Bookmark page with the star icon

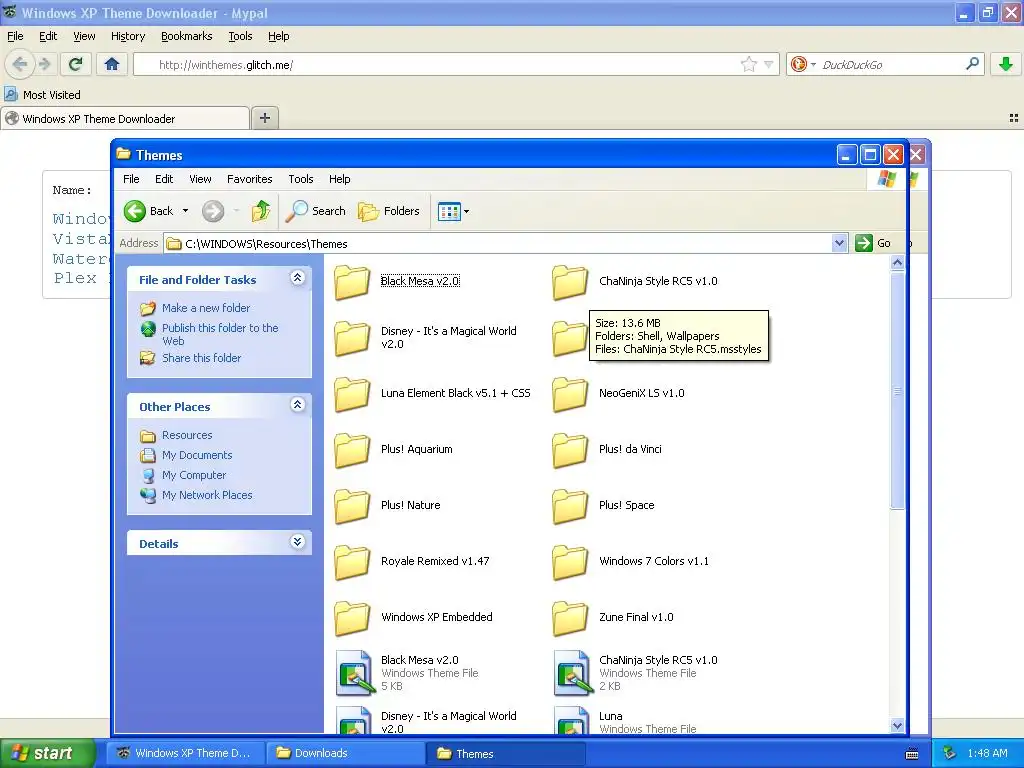point(748,64)
